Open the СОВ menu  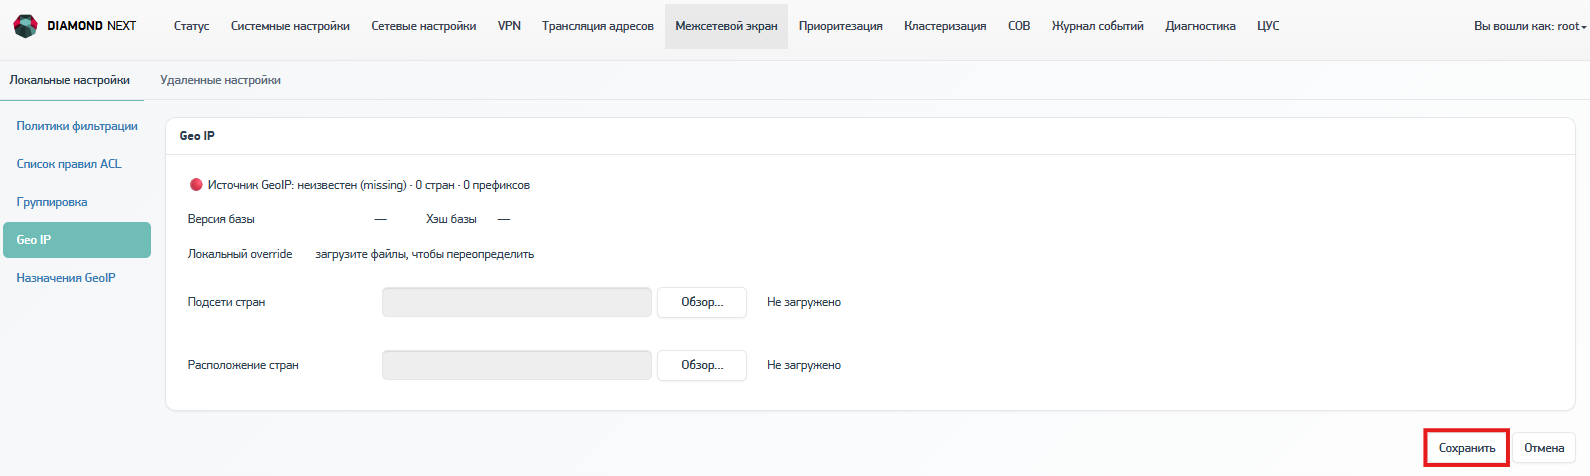click(x=1019, y=26)
